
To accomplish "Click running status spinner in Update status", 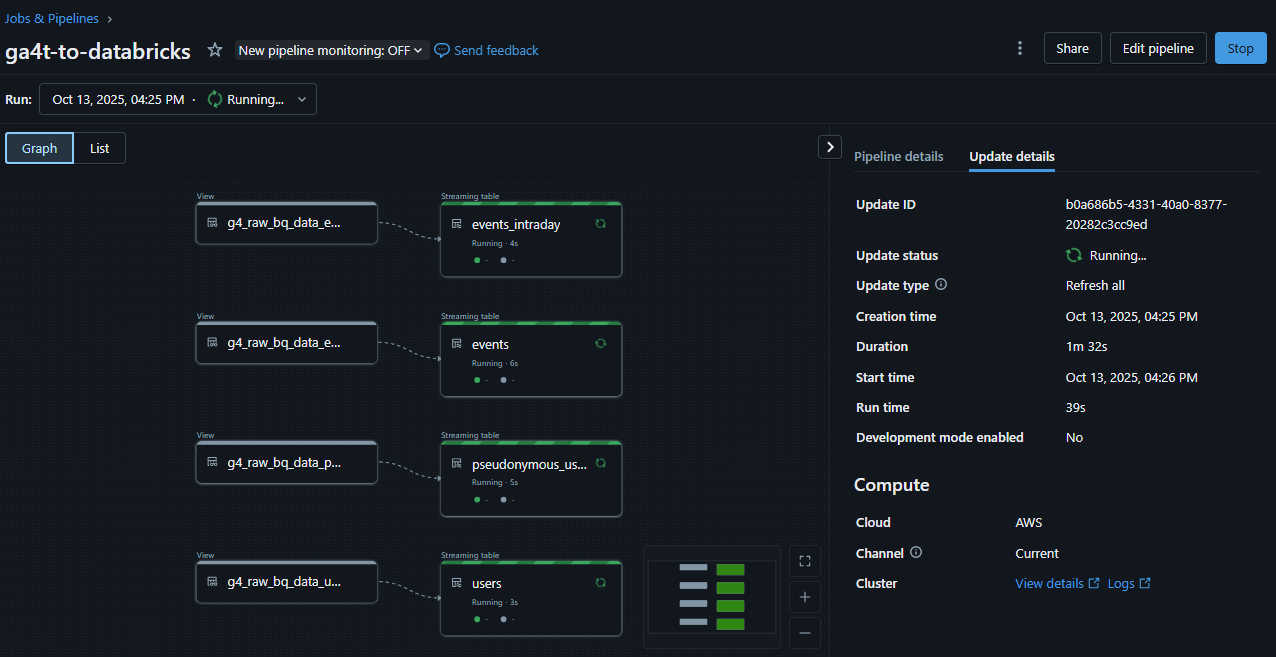I will click(x=1074, y=255).
